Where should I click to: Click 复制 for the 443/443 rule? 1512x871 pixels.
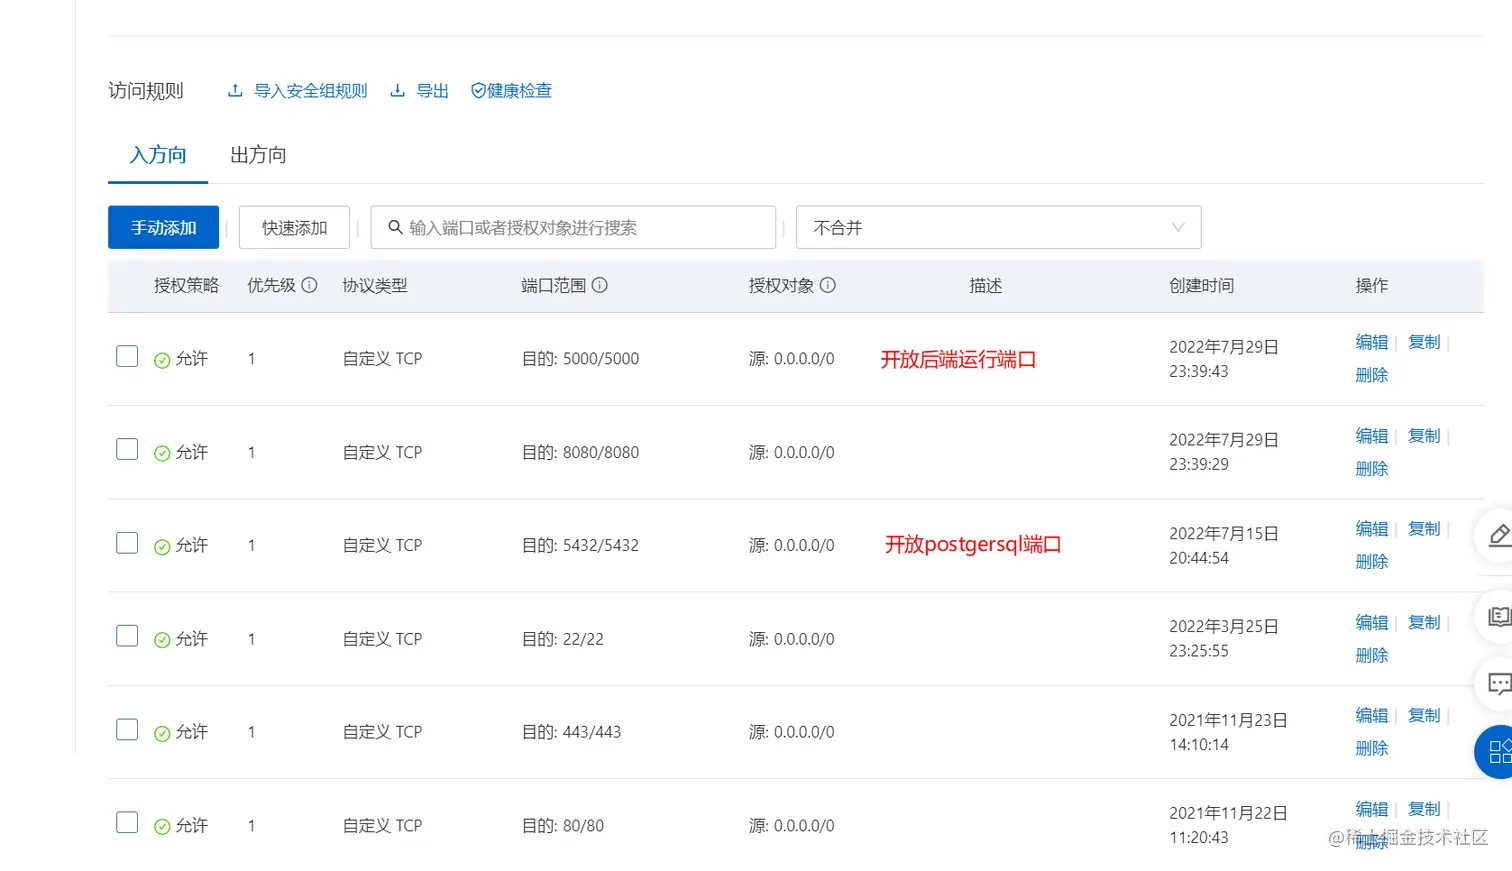[x=1424, y=716]
